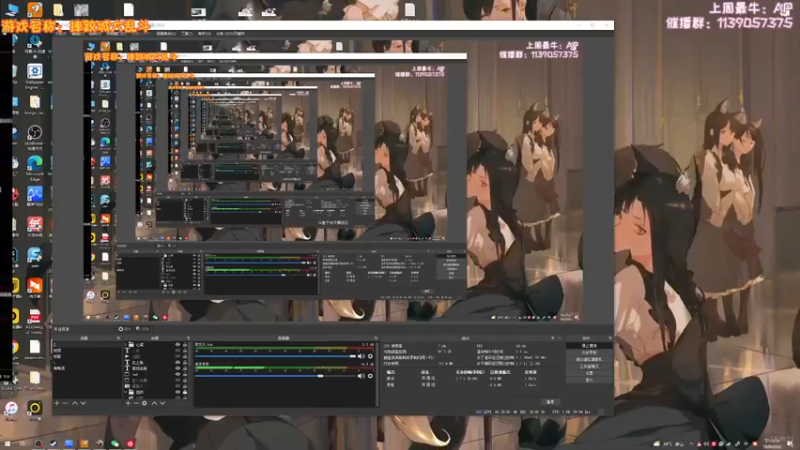
Task: Open the yellow ring app desktop icon
Action: coord(35,409)
